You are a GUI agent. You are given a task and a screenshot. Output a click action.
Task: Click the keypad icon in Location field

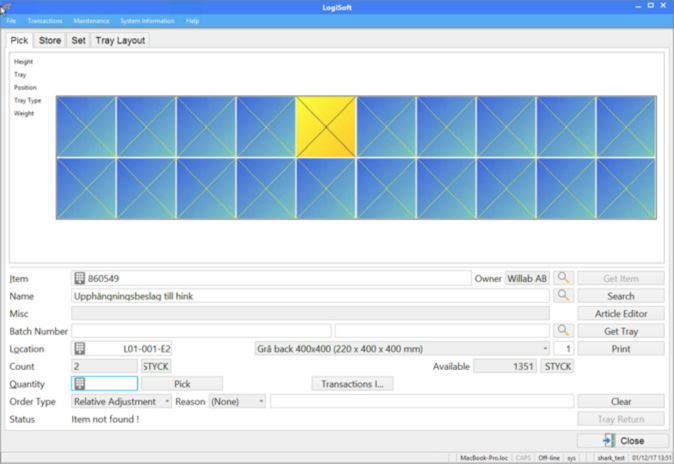(x=80, y=348)
